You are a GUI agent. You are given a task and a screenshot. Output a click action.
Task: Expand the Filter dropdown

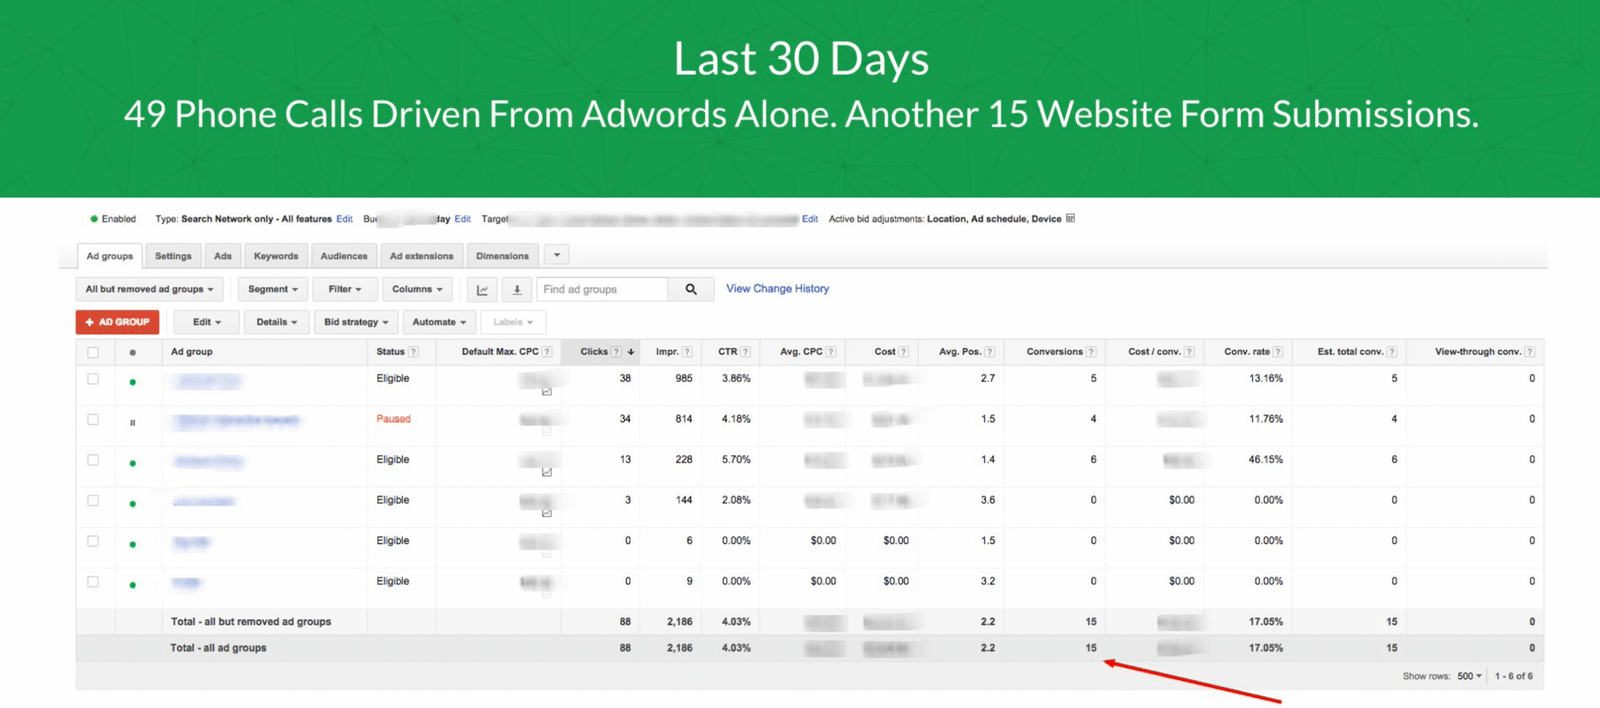click(x=345, y=290)
